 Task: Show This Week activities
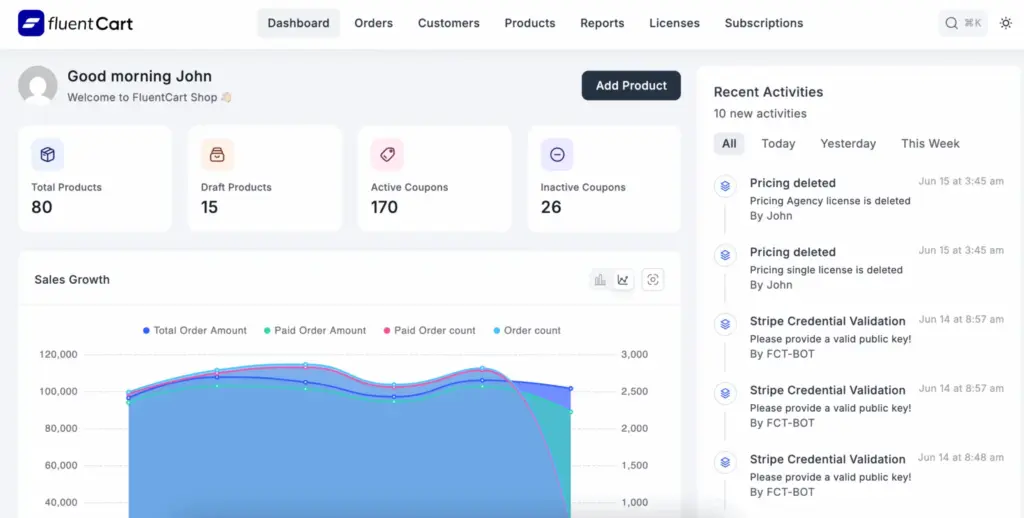(930, 143)
